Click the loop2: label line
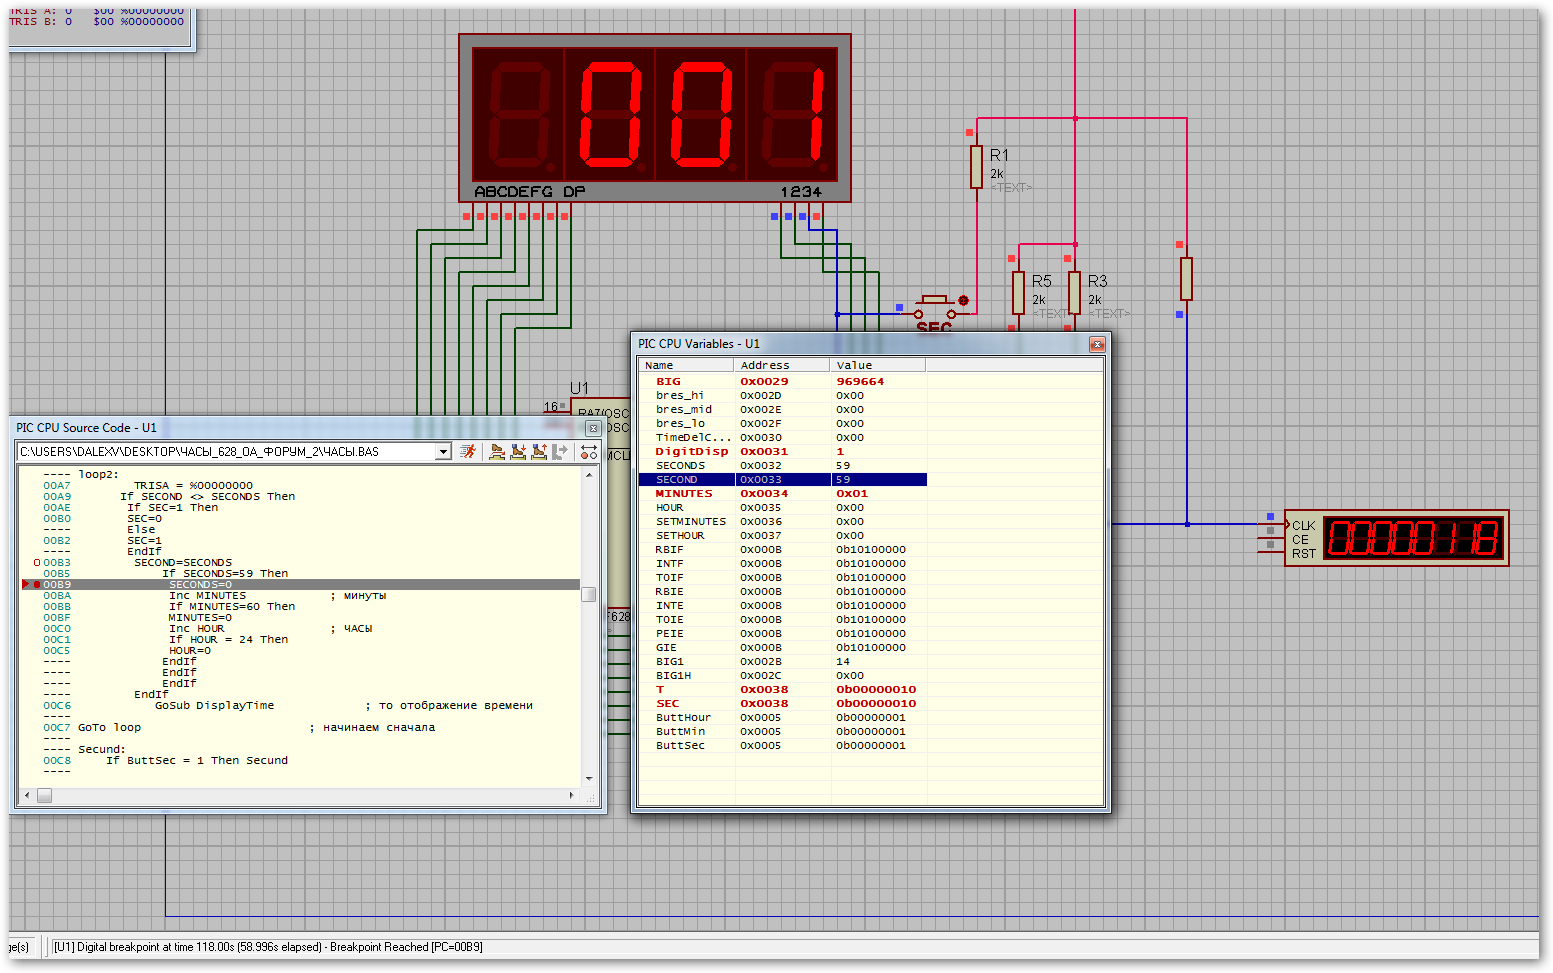The height and width of the screenshot is (973, 1553). click(x=98, y=475)
